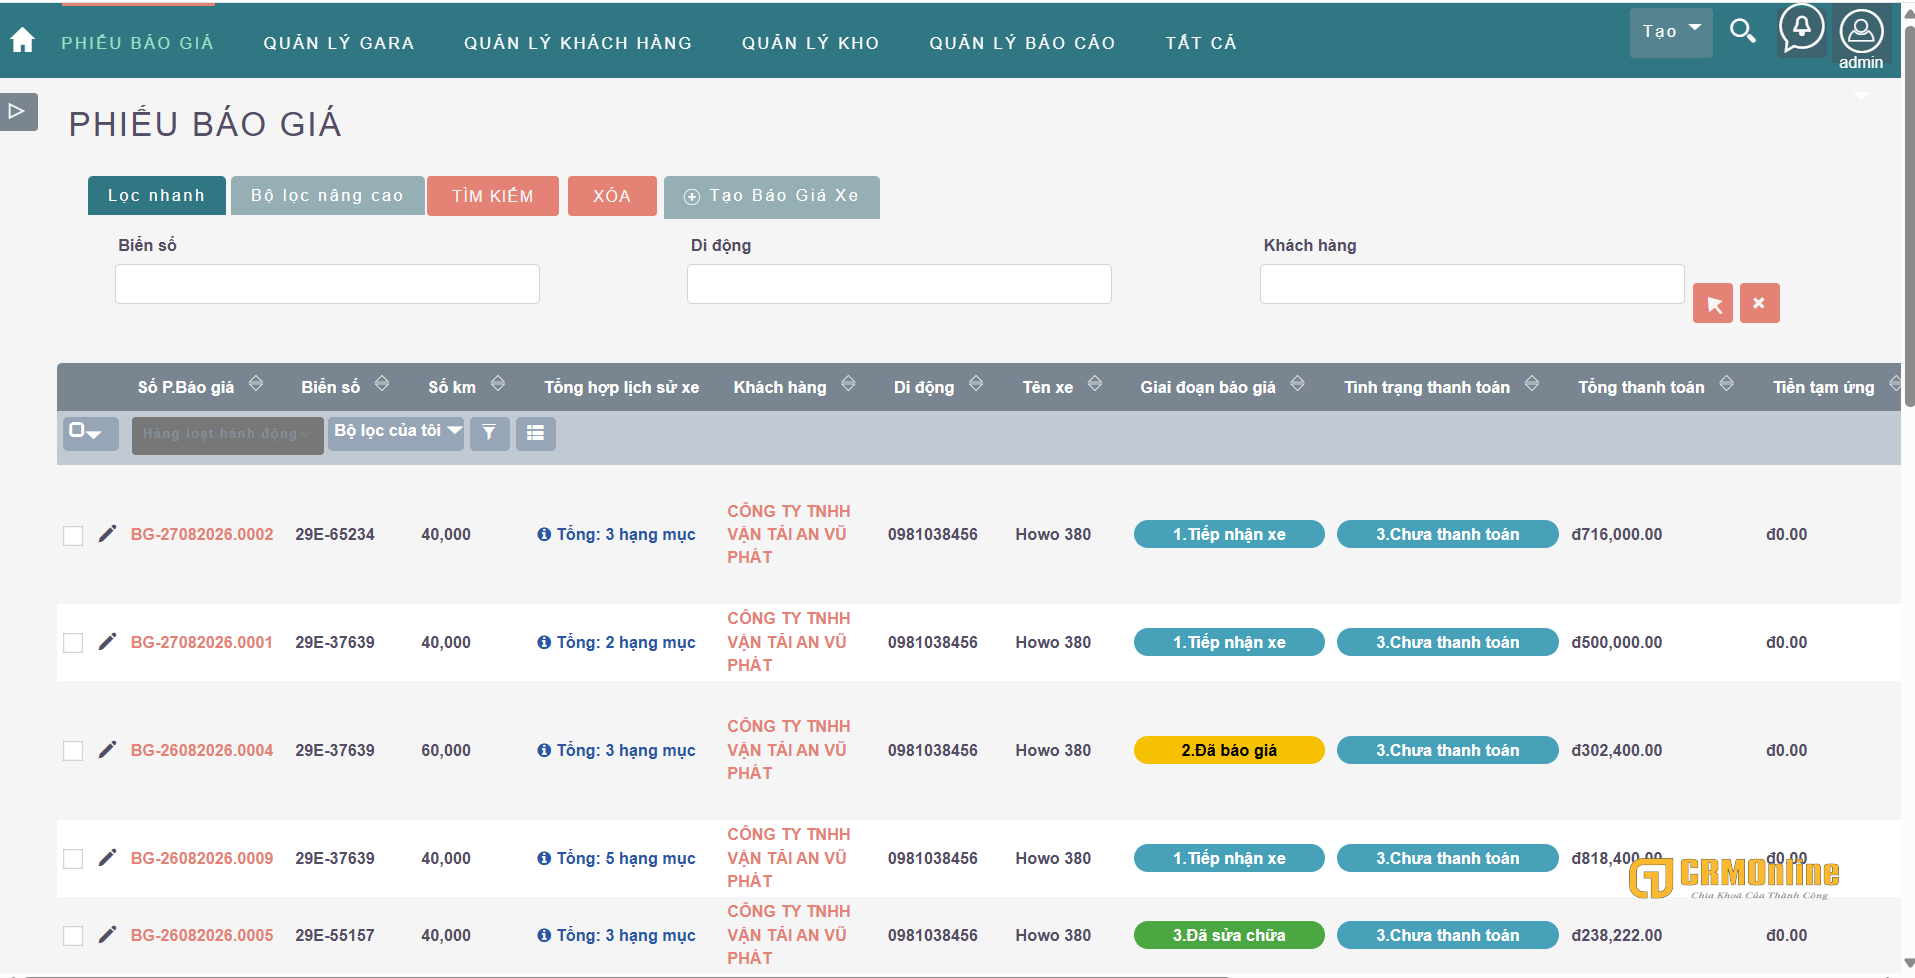Click '3.Chưa thanh toán' badge for BG-26082026.0009

[x=1447, y=858]
